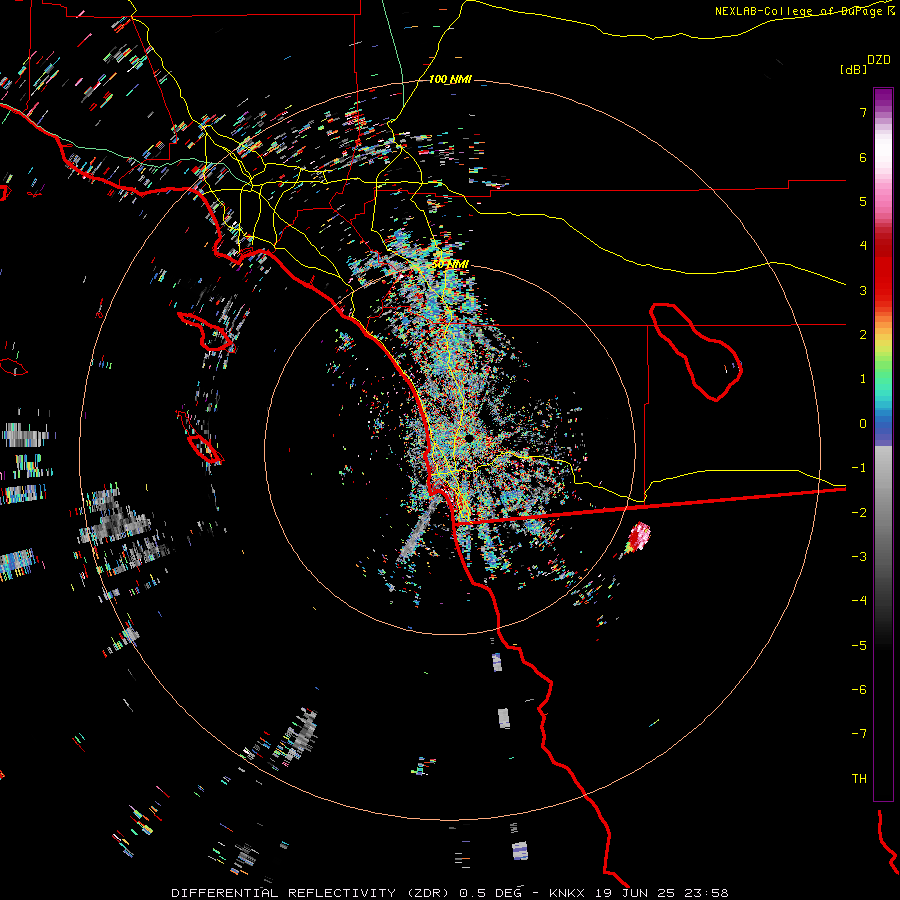The height and width of the screenshot is (900, 900).
Task: Click the DZD legend title
Action: click(x=879, y=60)
